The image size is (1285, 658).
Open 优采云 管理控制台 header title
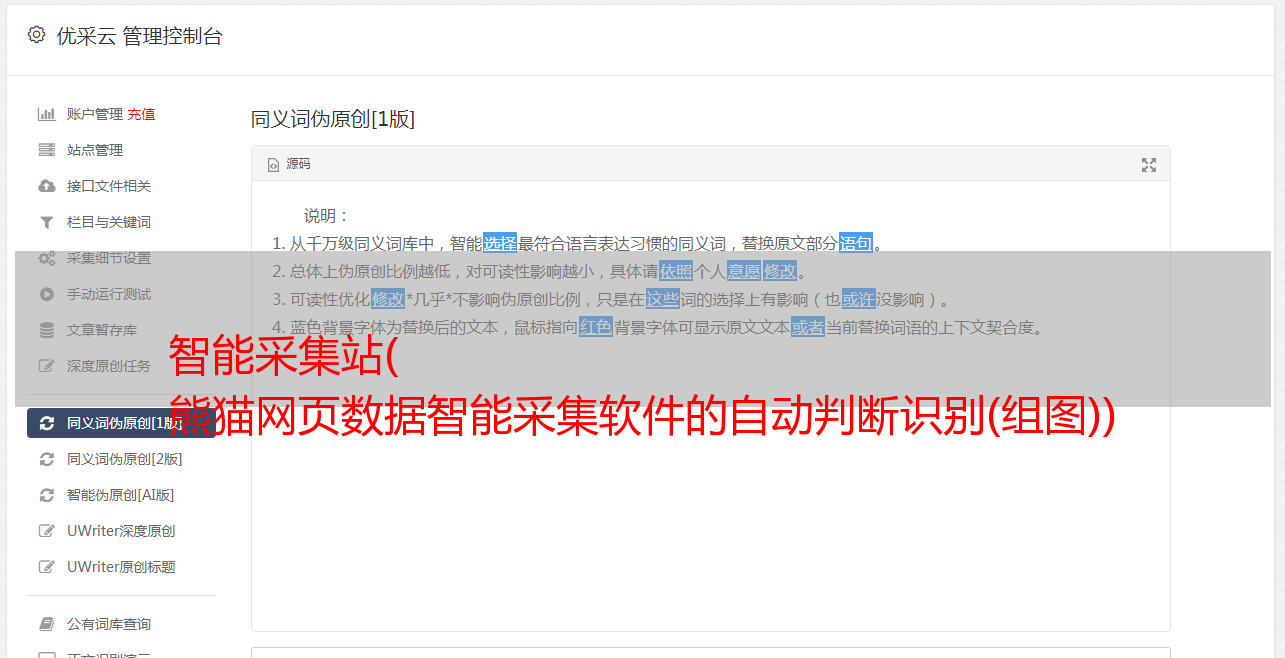[139, 36]
